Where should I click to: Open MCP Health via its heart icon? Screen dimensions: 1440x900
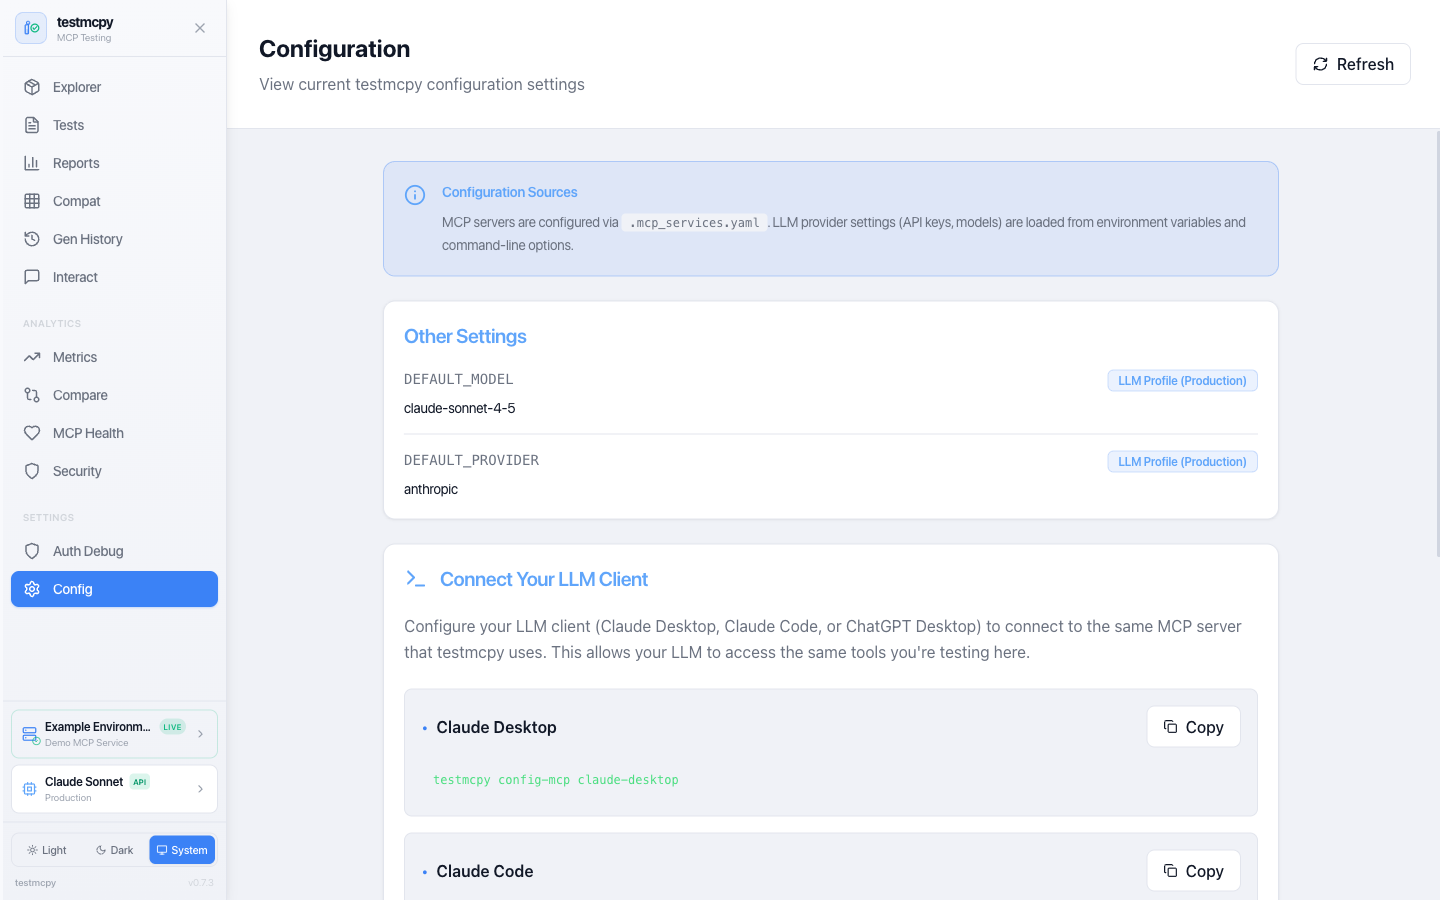[x=32, y=433]
